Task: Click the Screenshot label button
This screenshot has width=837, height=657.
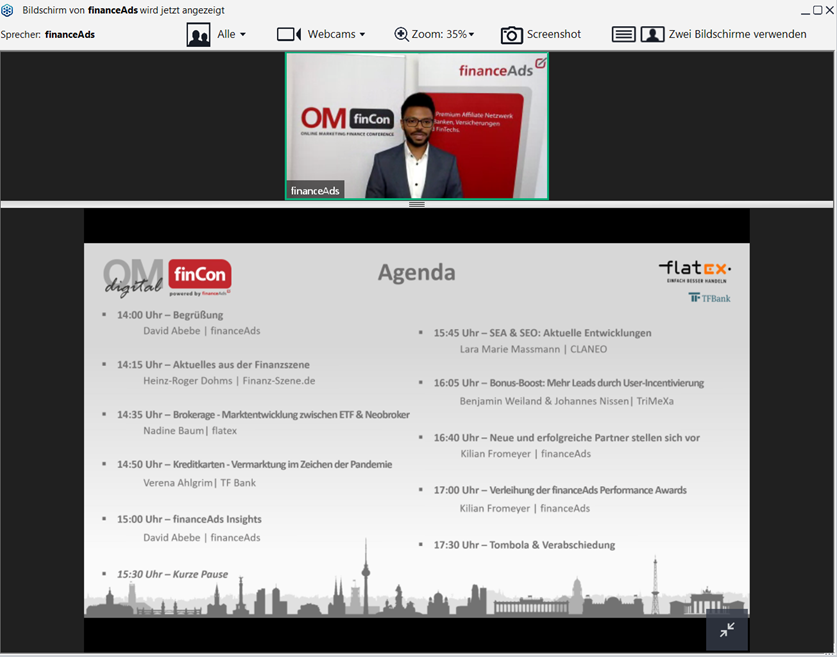Action: pos(554,34)
